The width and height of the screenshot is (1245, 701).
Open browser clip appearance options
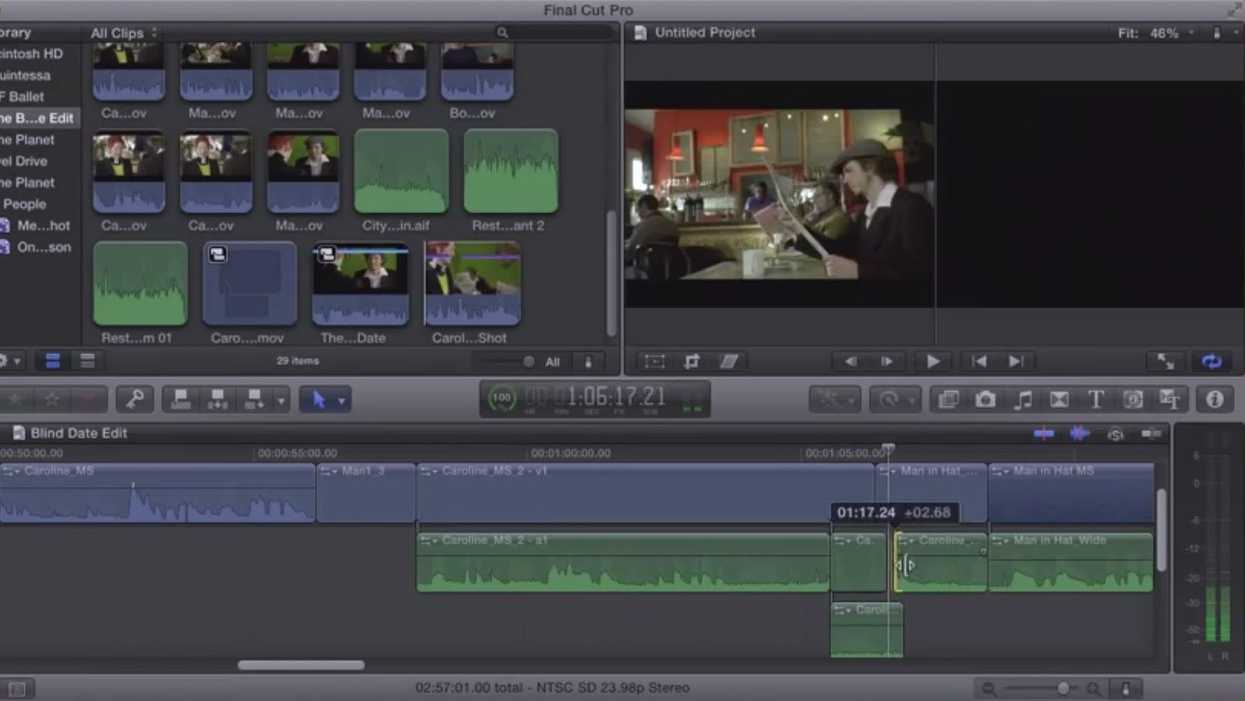tap(588, 361)
